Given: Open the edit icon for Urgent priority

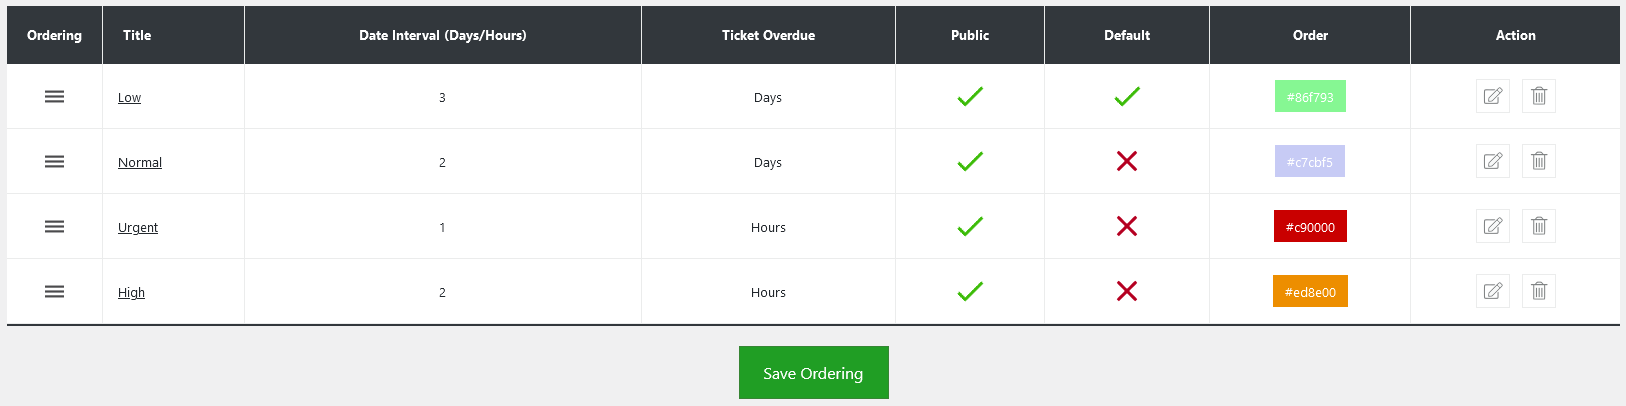Looking at the screenshot, I should tap(1492, 226).
